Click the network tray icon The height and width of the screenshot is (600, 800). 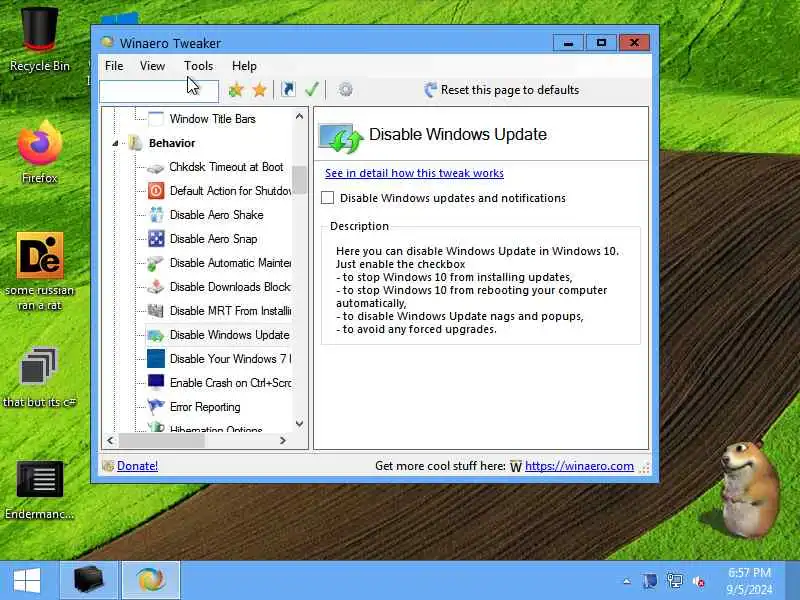(x=674, y=581)
